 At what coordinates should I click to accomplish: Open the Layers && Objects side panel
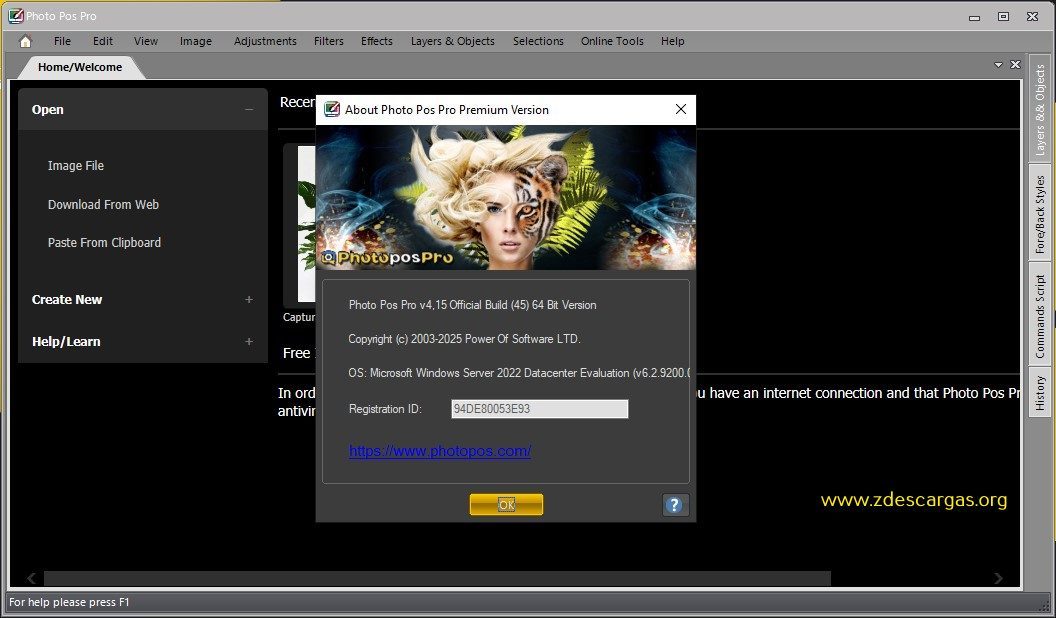click(1040, 110)
